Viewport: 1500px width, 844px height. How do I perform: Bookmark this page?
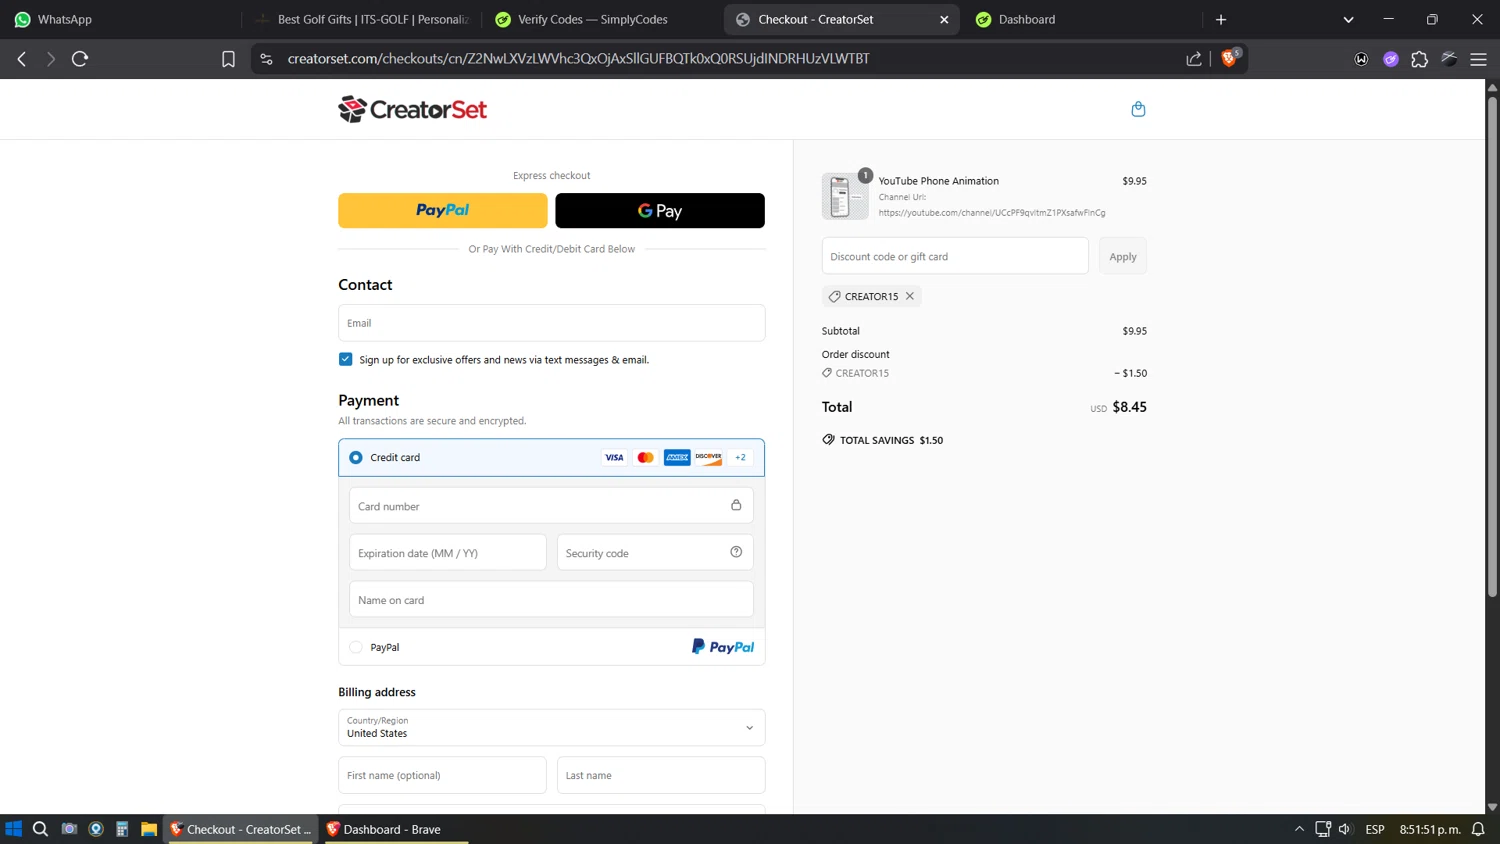pyautogui.click(x=228, y=59)
